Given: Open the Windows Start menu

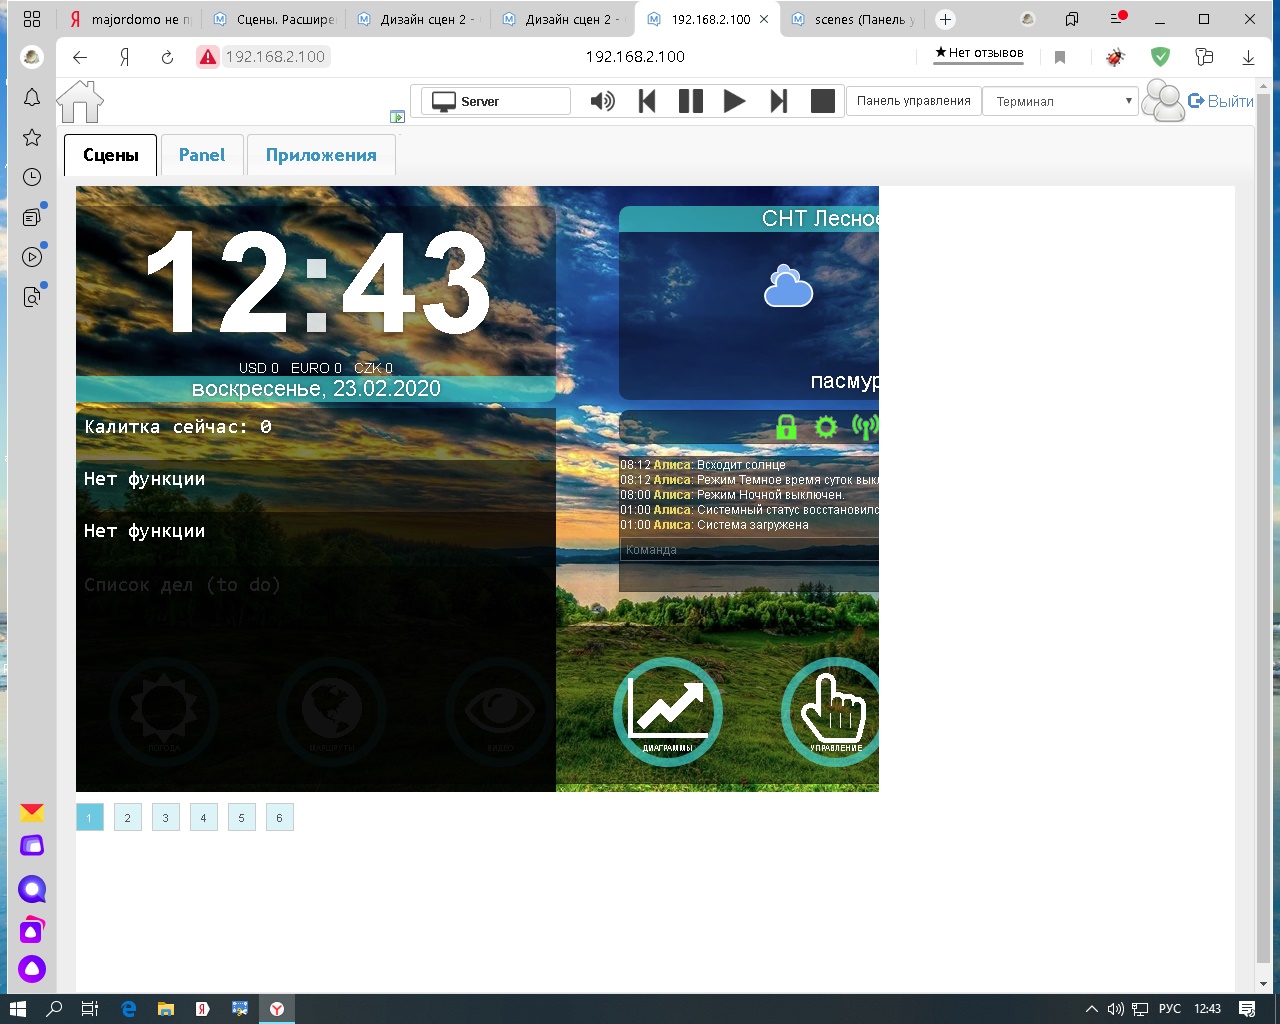Looking at the screenshot, I should click(18, 1009).
